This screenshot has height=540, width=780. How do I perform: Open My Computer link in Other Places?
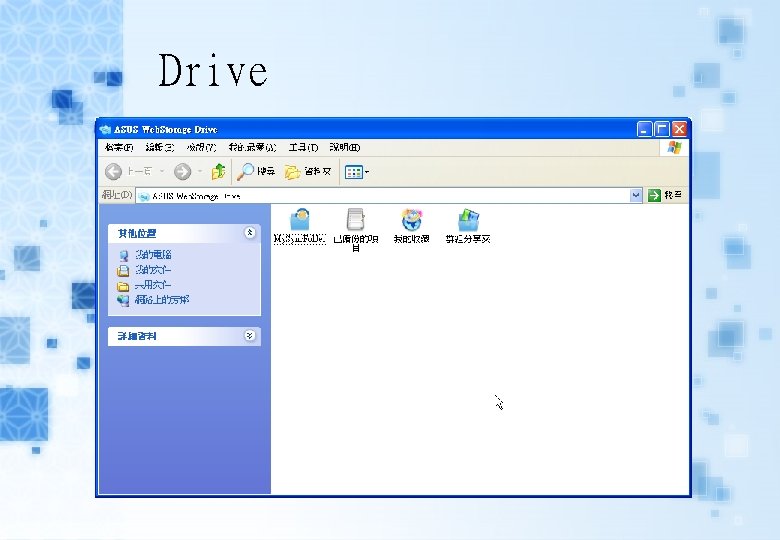[145, 255]
